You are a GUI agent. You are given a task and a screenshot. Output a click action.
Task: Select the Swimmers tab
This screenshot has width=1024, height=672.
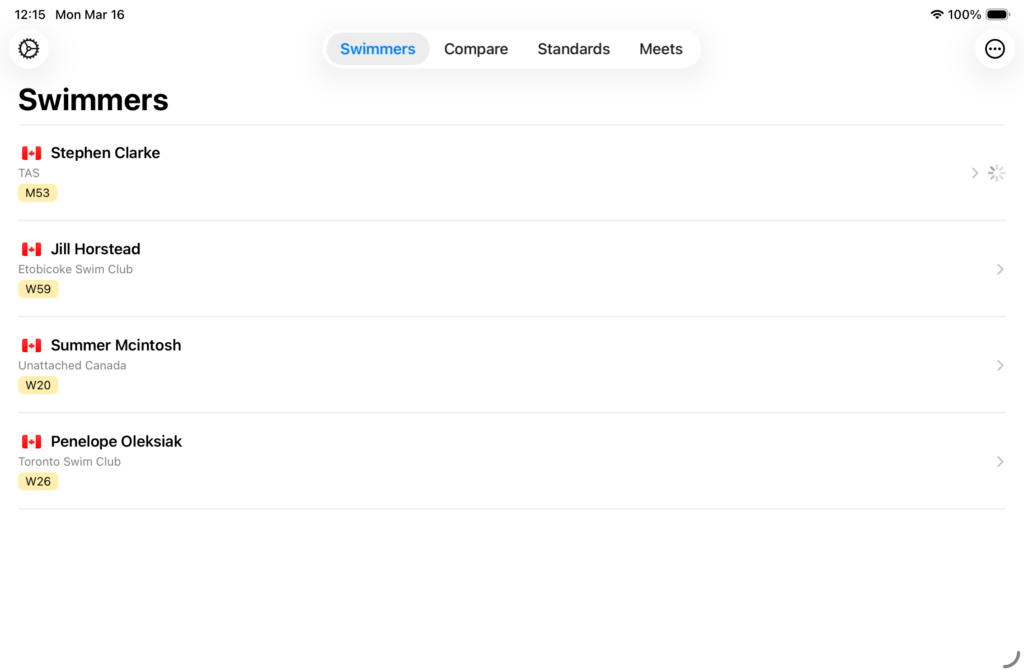(x=378, y=49)
